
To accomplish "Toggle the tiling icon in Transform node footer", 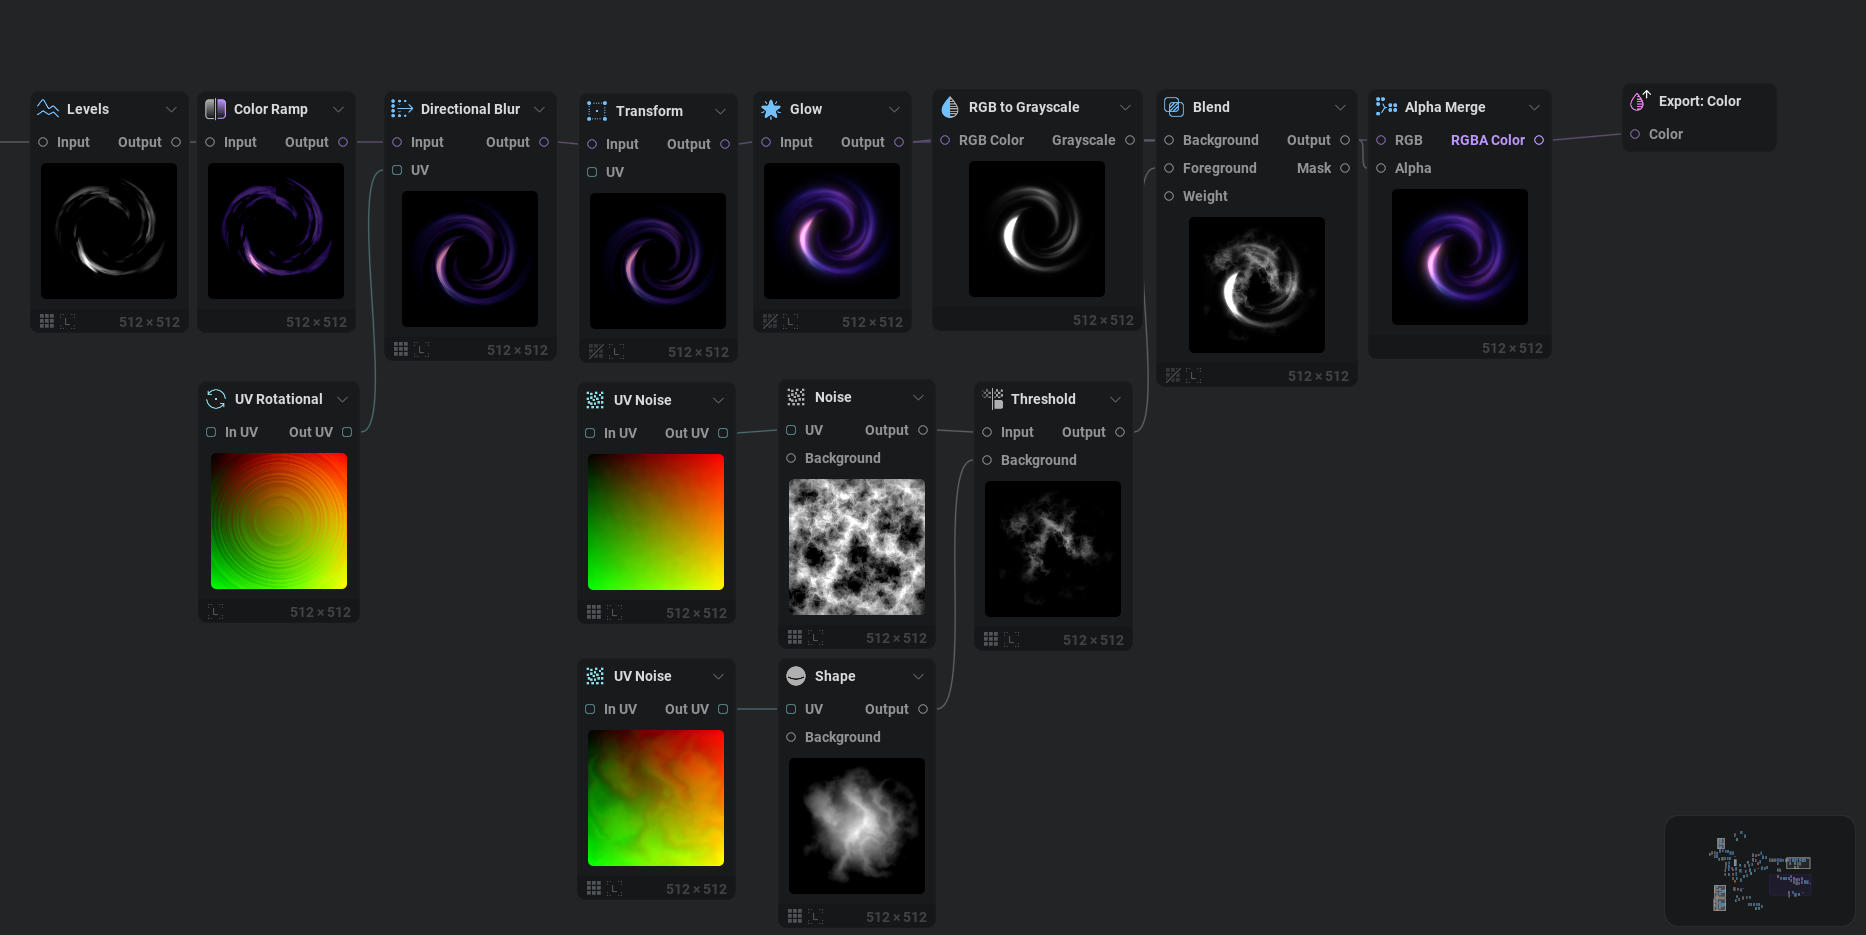I will click(x=596, y=351).
